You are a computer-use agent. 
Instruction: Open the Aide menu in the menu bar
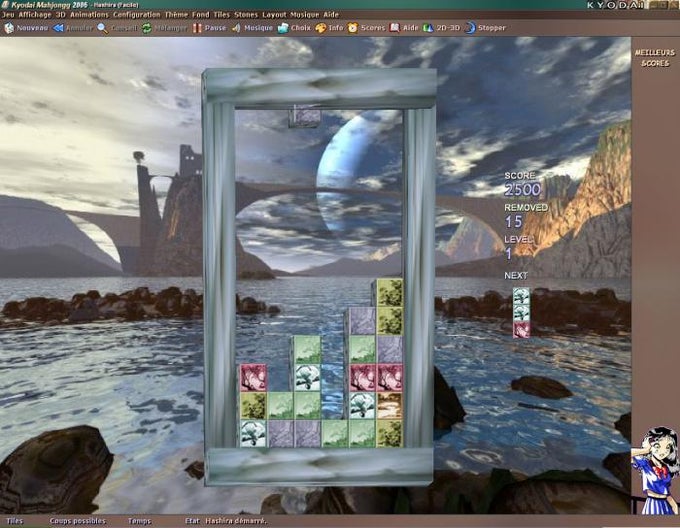[x=331, y=14]
